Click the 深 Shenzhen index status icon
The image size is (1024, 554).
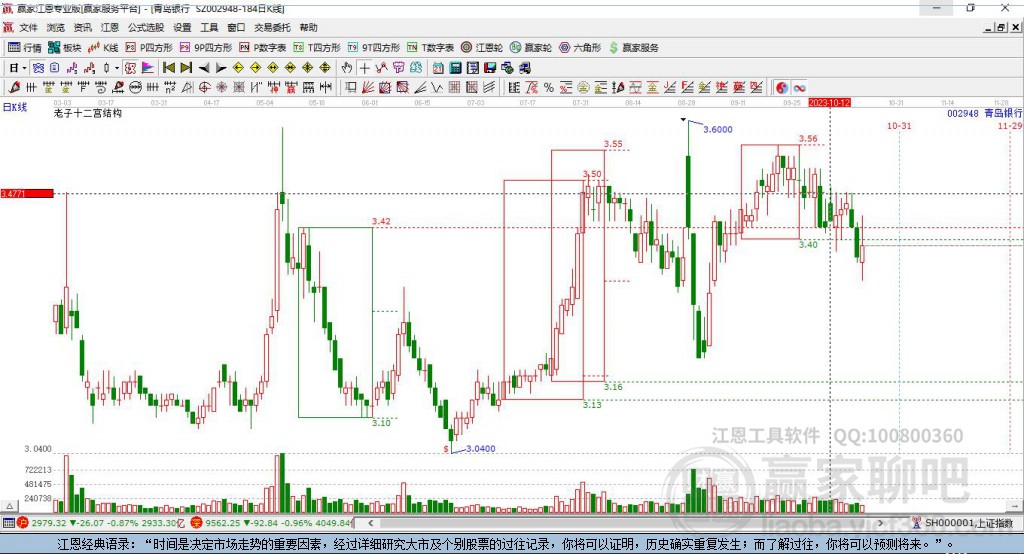[x=197, y=523]
